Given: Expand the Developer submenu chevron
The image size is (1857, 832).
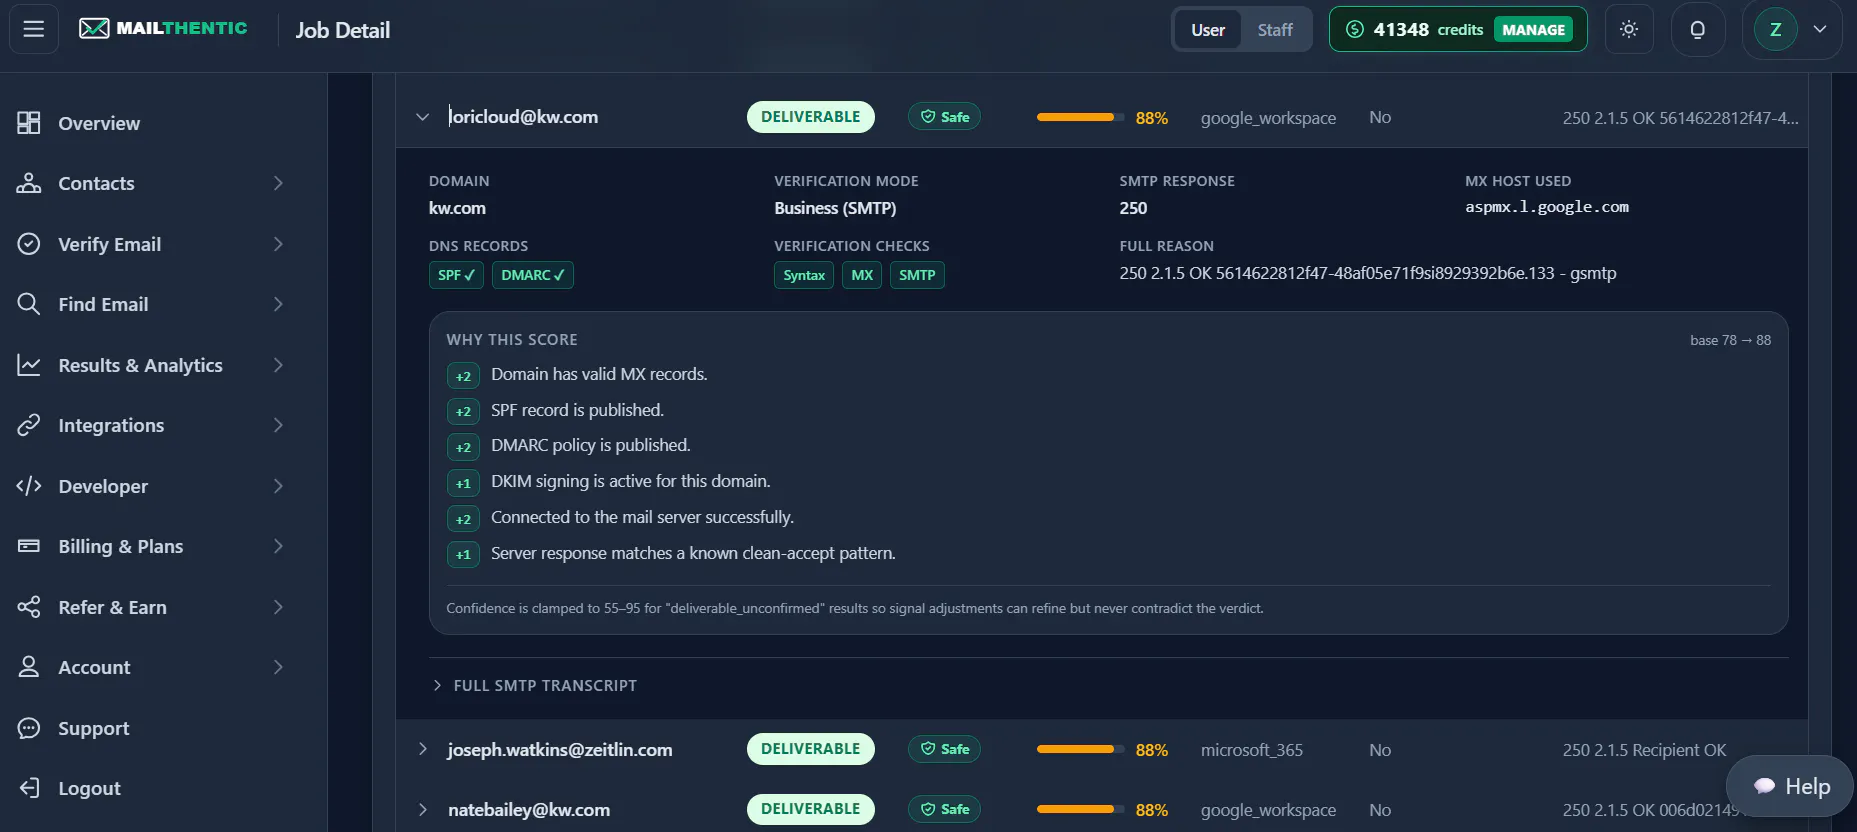Looking at the screenshot, I should pos(278,486).
